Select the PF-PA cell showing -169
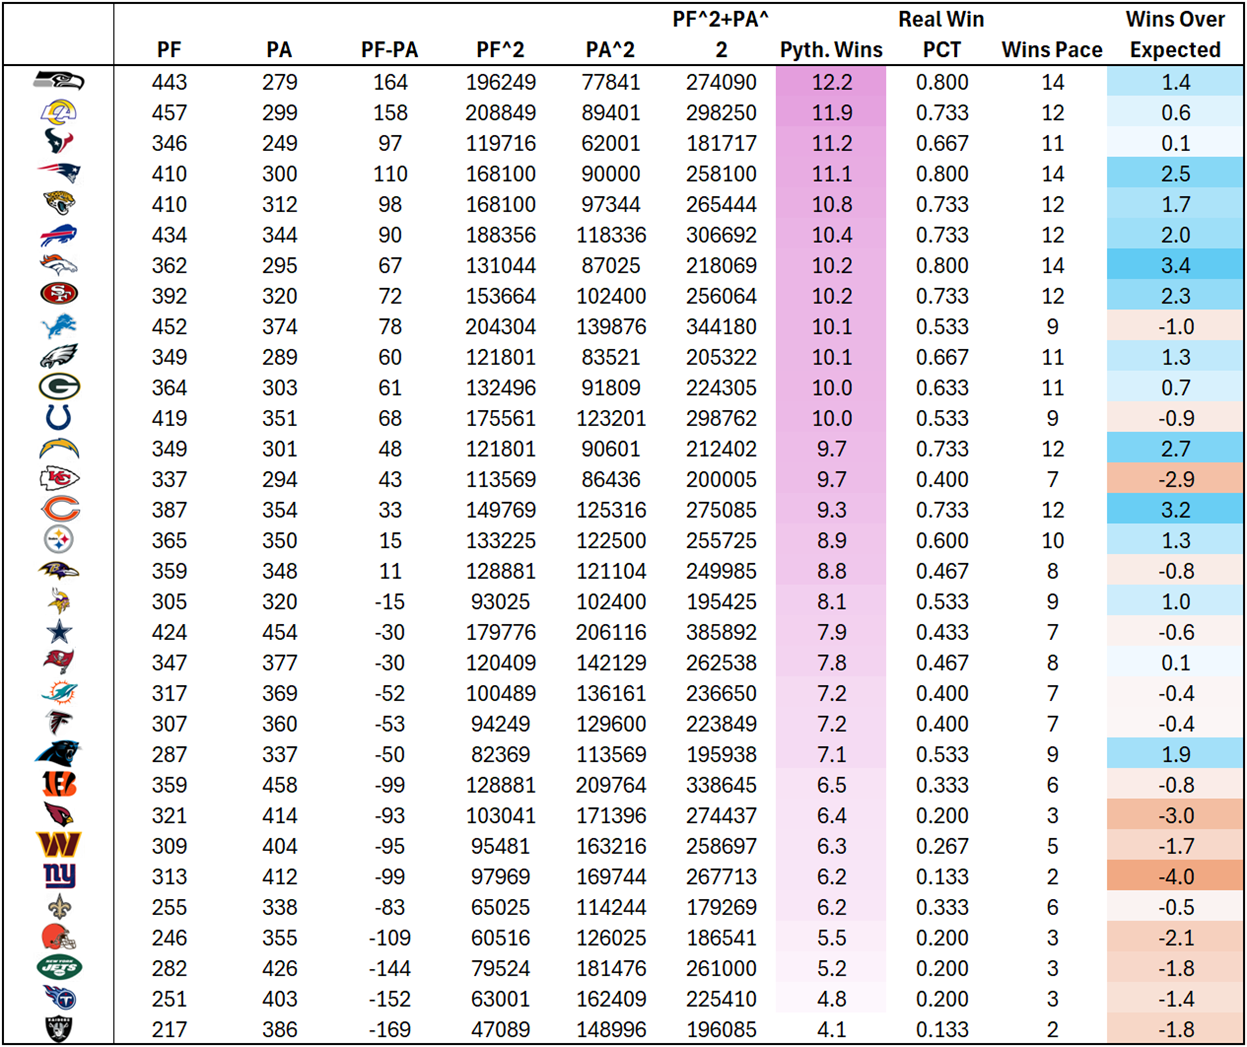Viewport: 1247px width, 1047px height. coord(389,1029)
